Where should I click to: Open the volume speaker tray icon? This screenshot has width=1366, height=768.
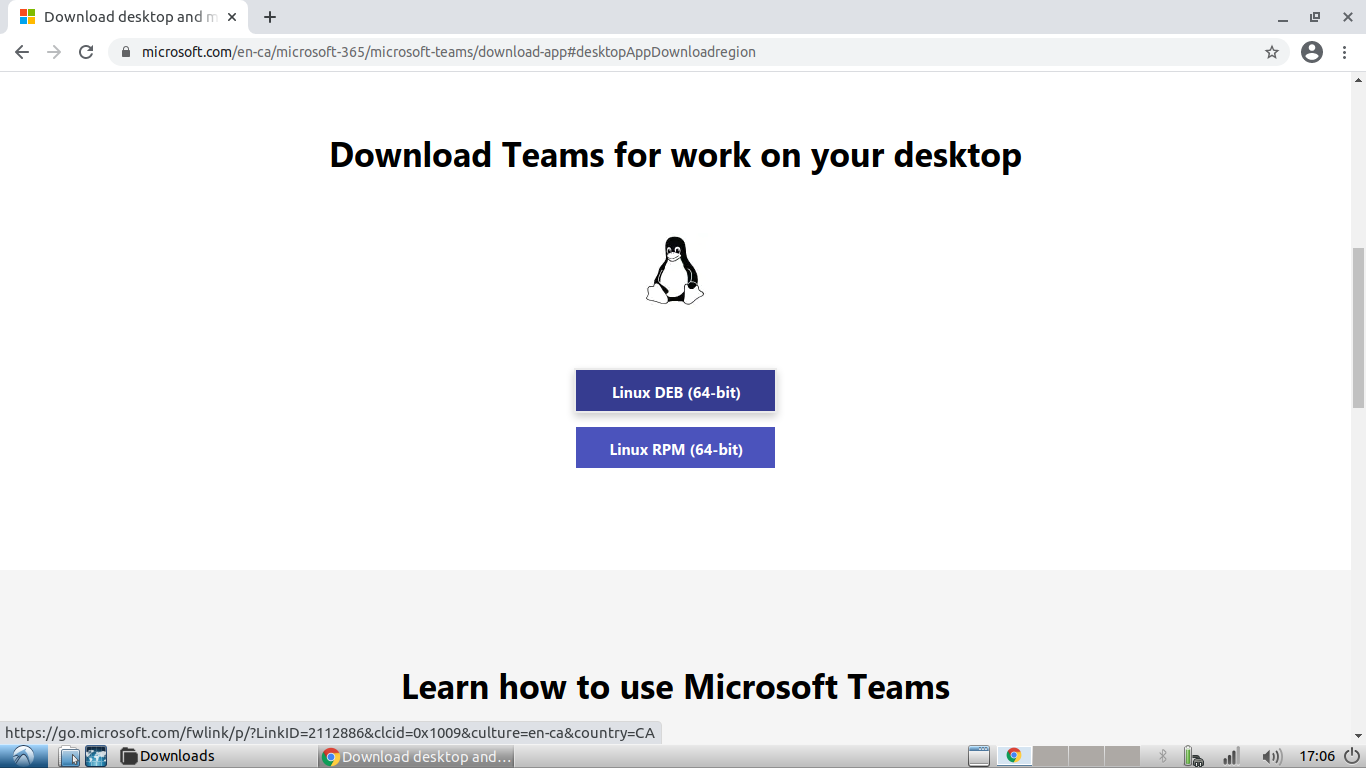(x=1272, y=756)
